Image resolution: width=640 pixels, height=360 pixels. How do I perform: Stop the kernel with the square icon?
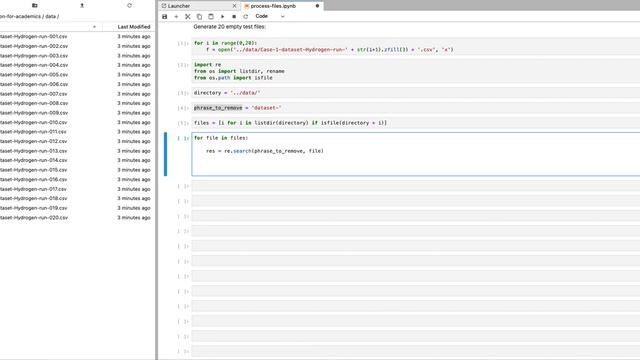[234, 17]
